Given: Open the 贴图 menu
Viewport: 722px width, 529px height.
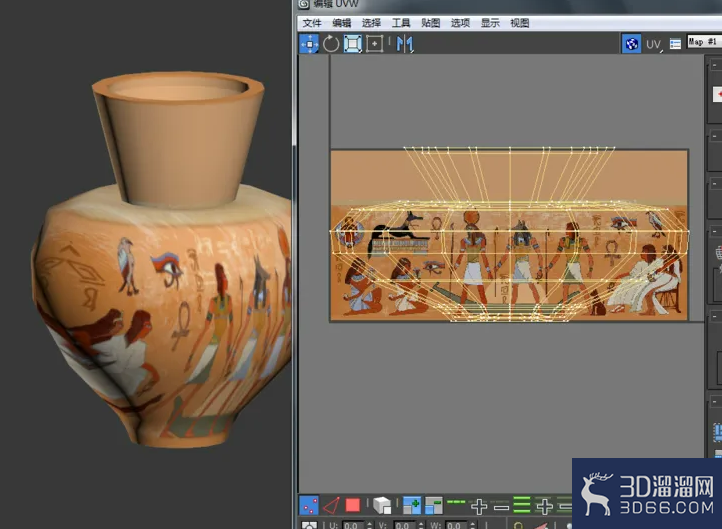Looking at the screenshot, I should 431,23.
